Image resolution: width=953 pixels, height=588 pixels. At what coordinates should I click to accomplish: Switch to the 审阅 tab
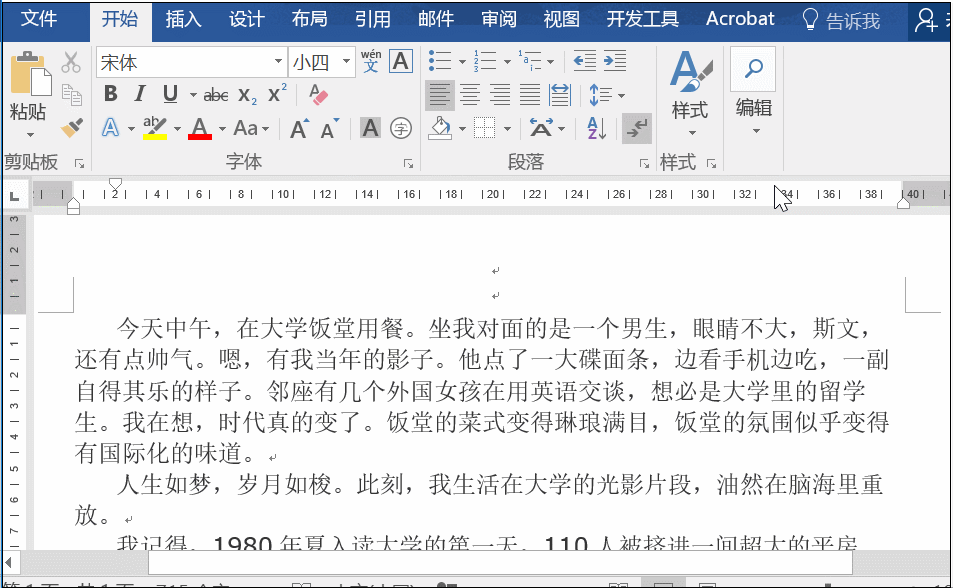[498, 19]
